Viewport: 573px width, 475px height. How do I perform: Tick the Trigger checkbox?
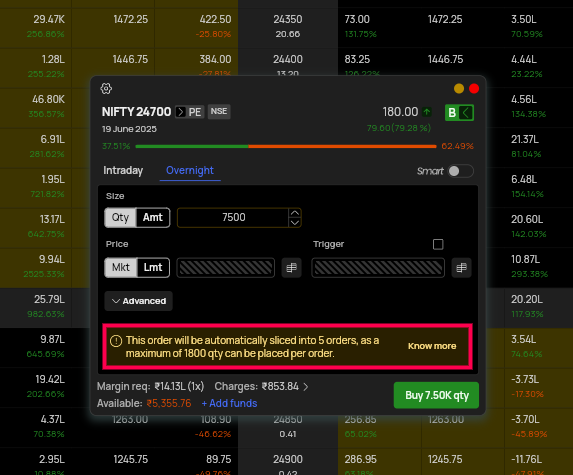coord(438,244)
